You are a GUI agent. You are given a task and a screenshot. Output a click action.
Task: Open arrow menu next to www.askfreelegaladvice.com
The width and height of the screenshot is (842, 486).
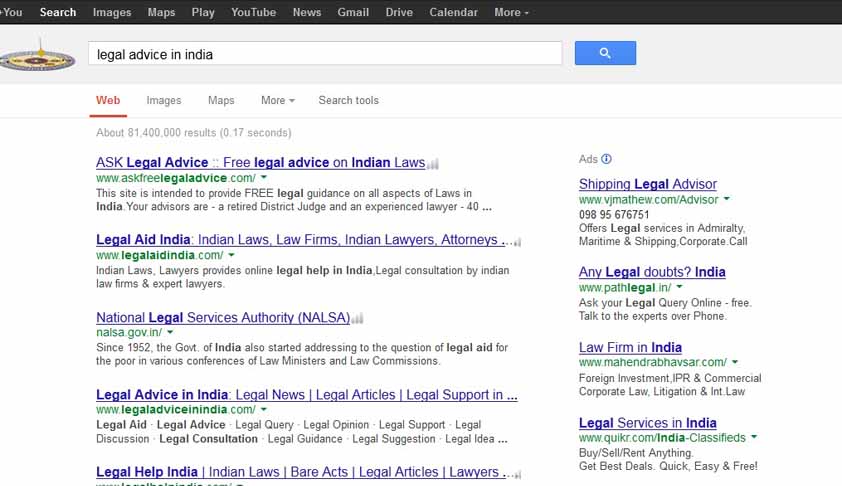coord(263,178)
